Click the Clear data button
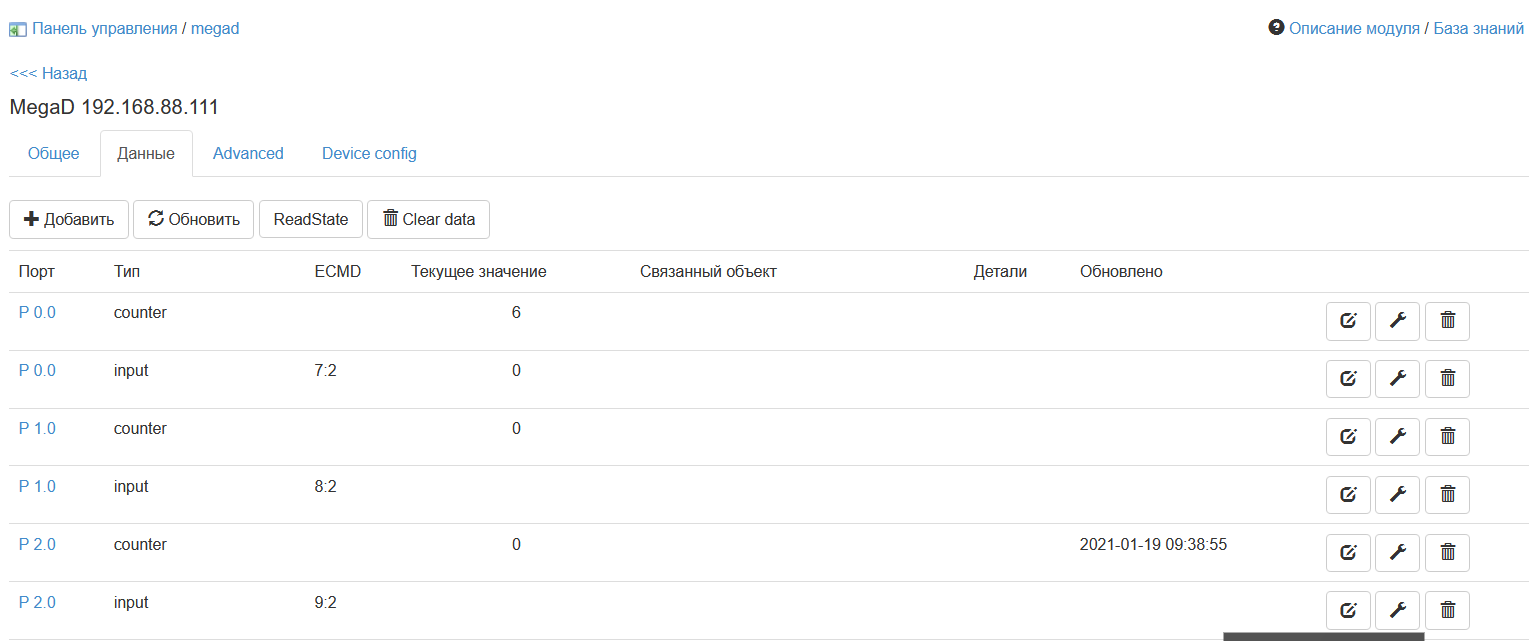 pos(428,220)
